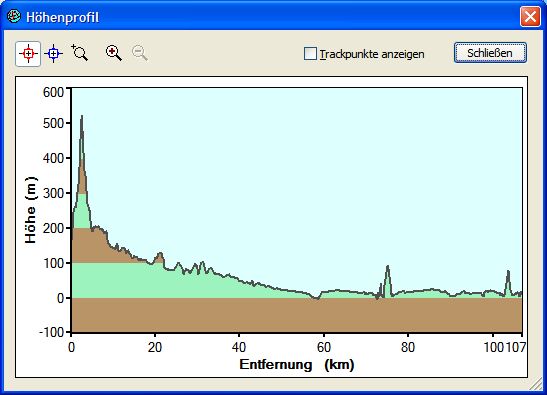Click the 'Entfernung (km)' axis label
Image resolution: width=547 pixels, height=395 pixels.
[297, 365]
